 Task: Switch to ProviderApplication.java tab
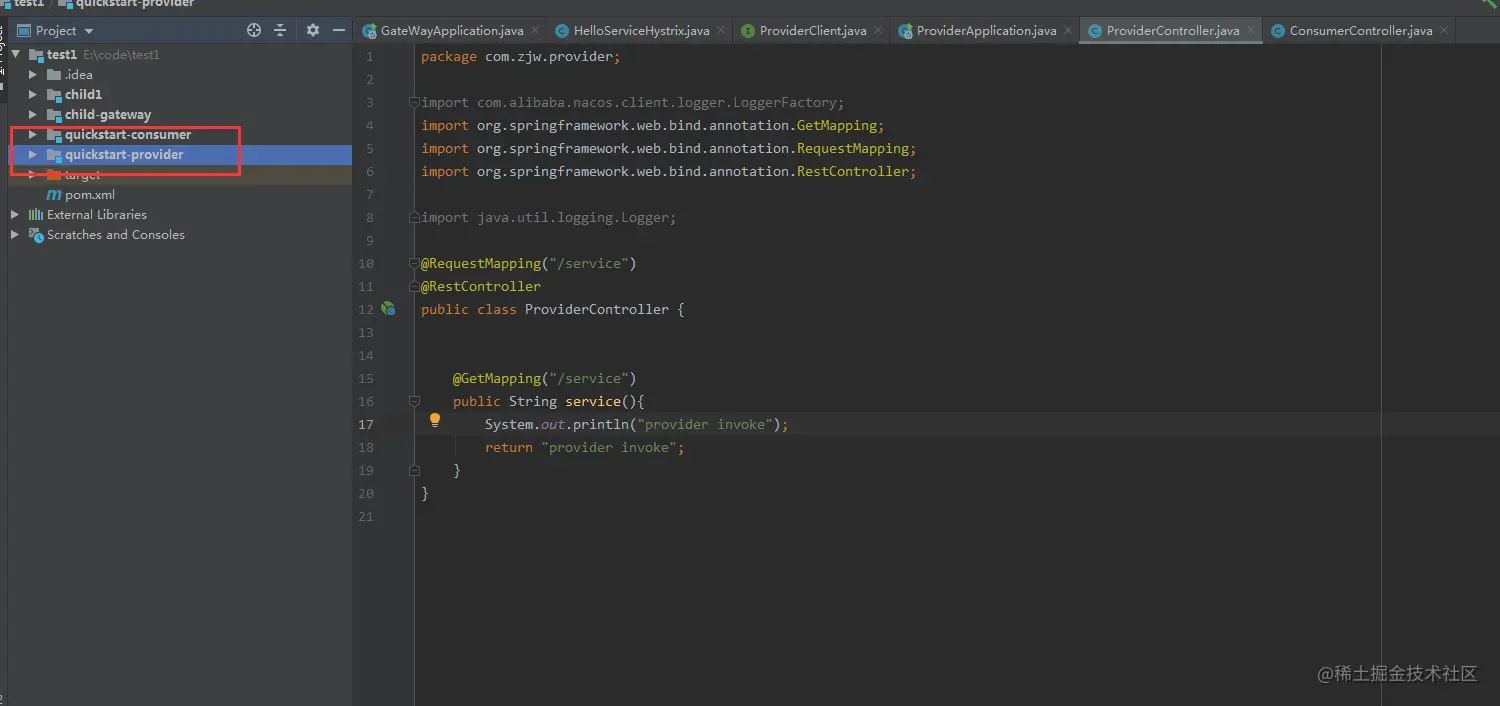[987, 31]
